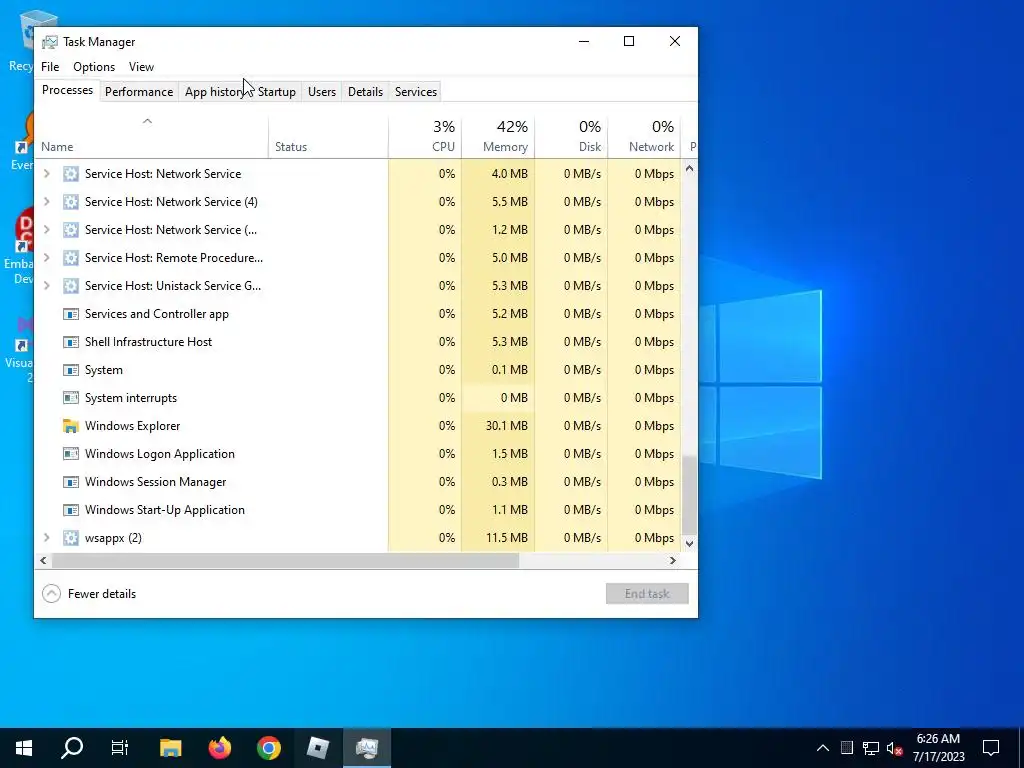Click the Service Host: Remote Procedure gear icon
1024x768 pixels.
71,258
